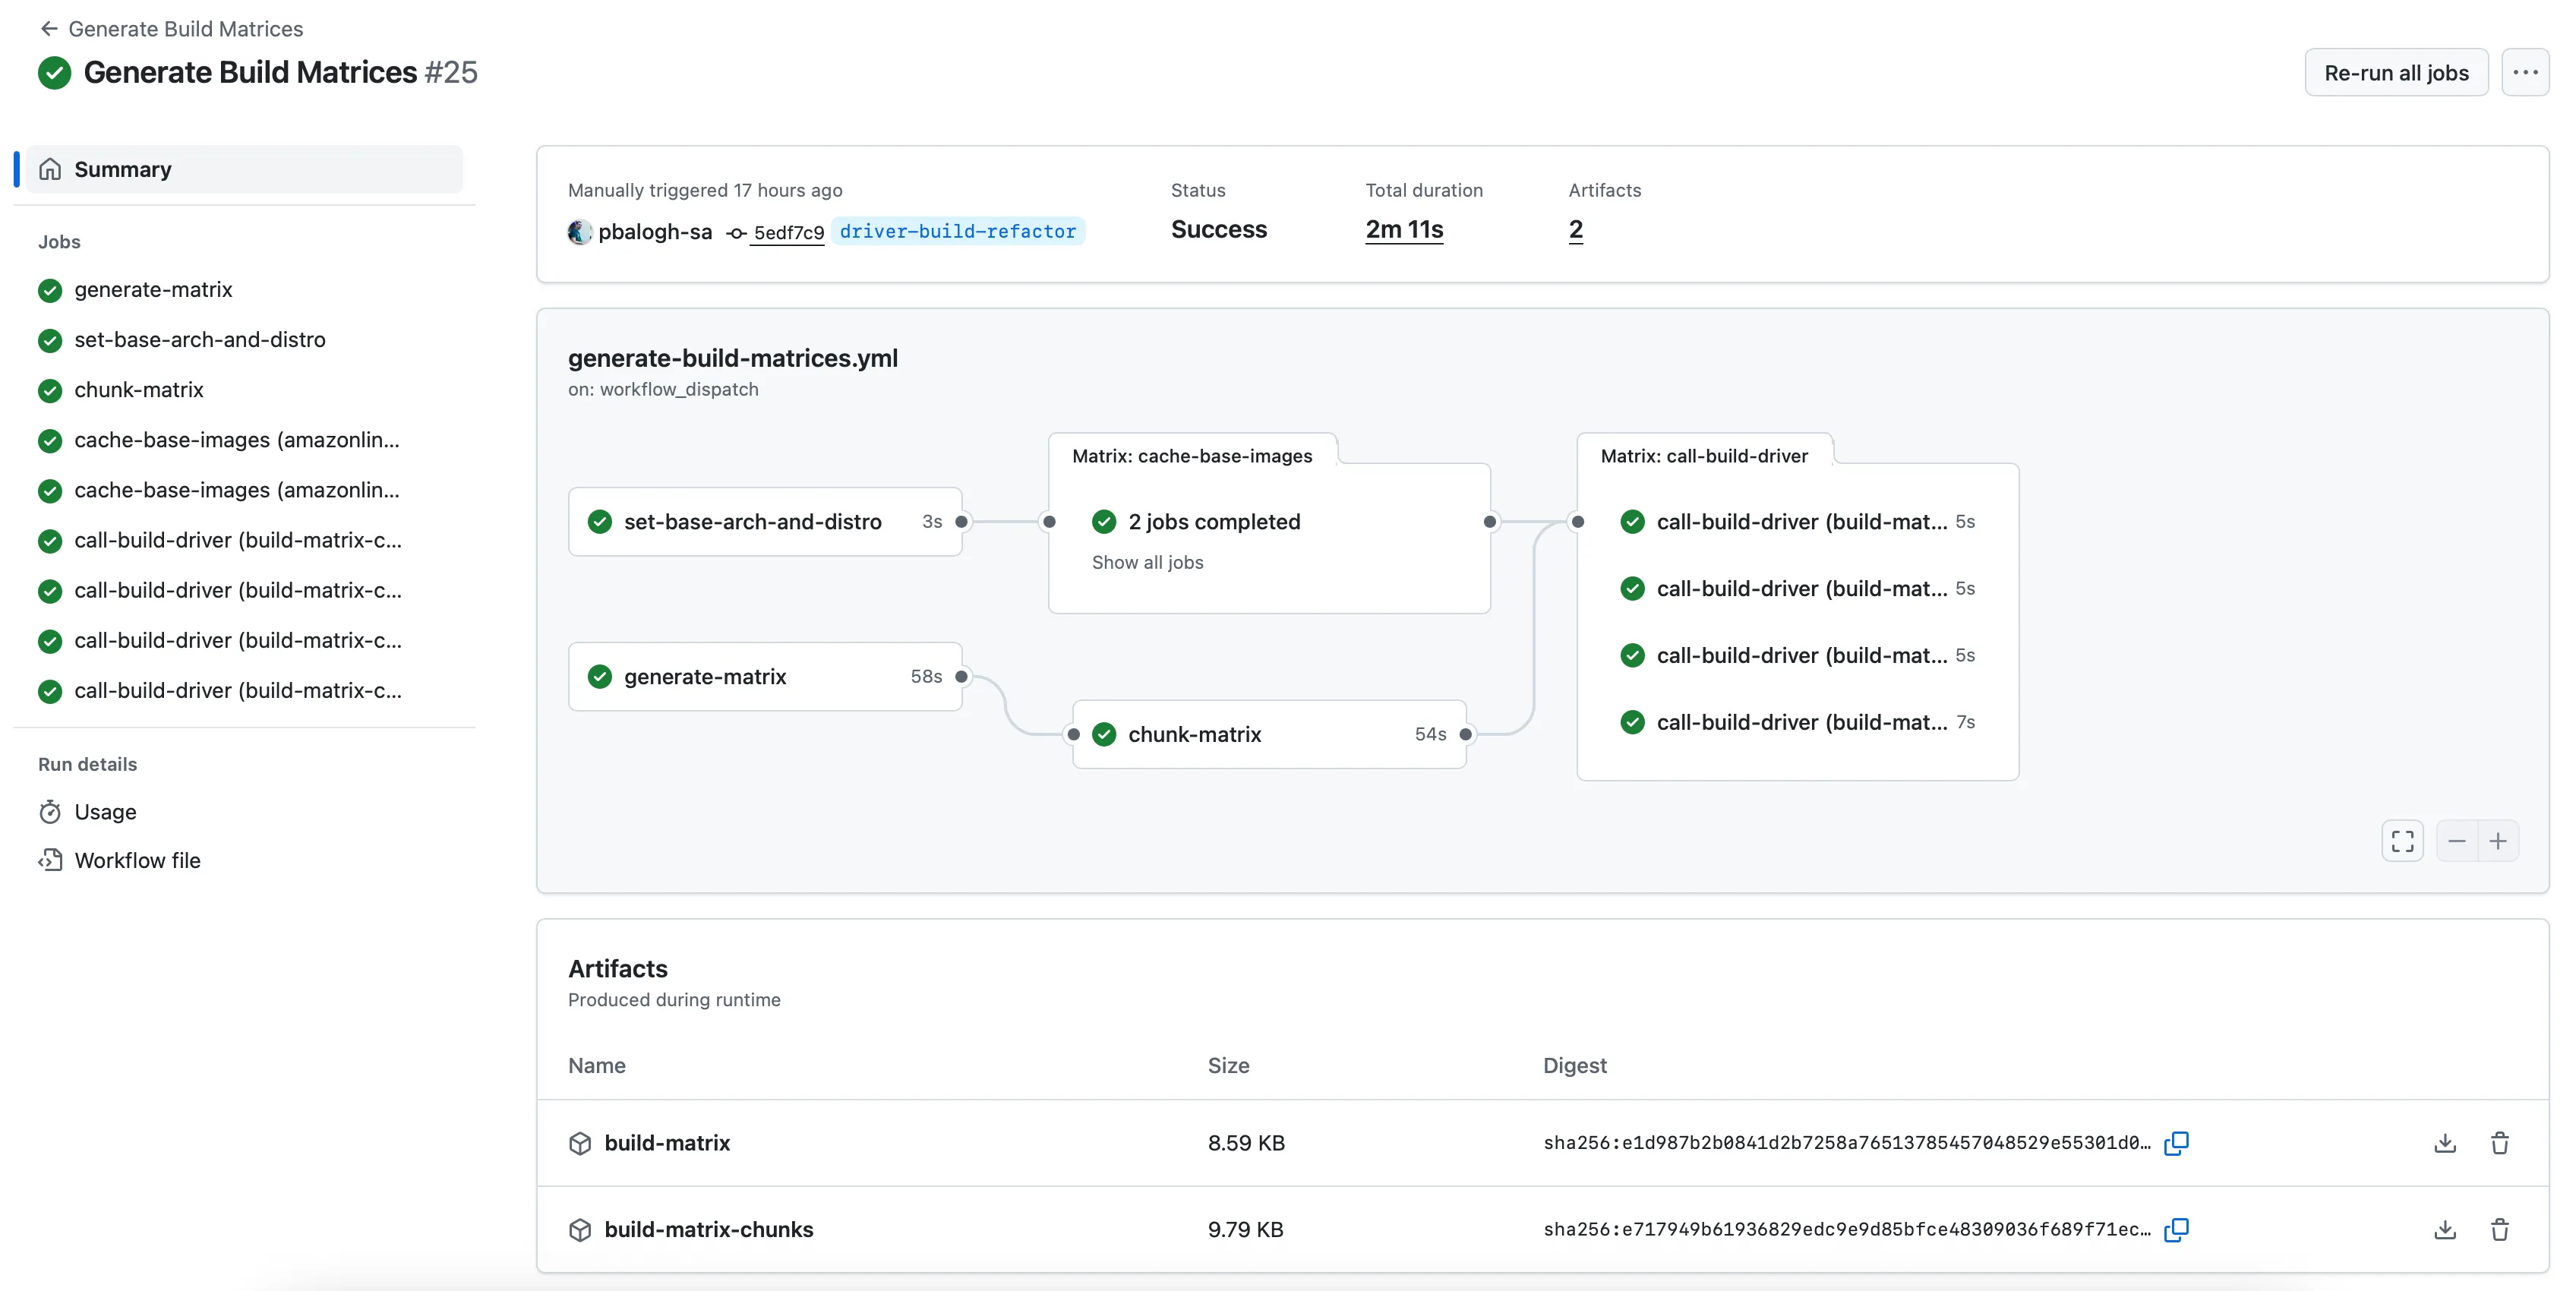Open the Workflow file page
2576x1291 pixels.
(x=137, y=860)
